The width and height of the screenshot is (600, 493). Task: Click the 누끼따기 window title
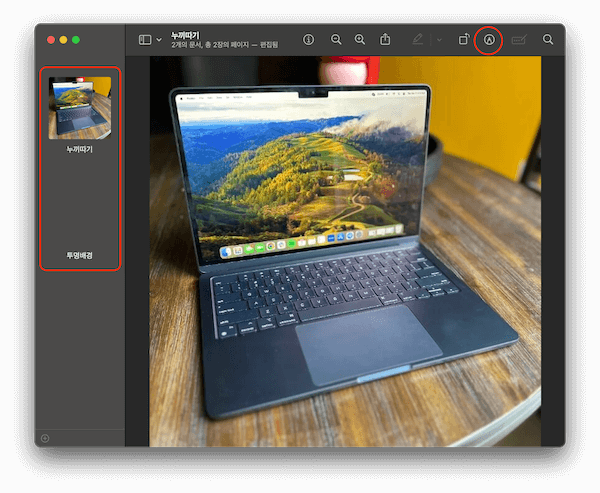[x=185, y=36]
